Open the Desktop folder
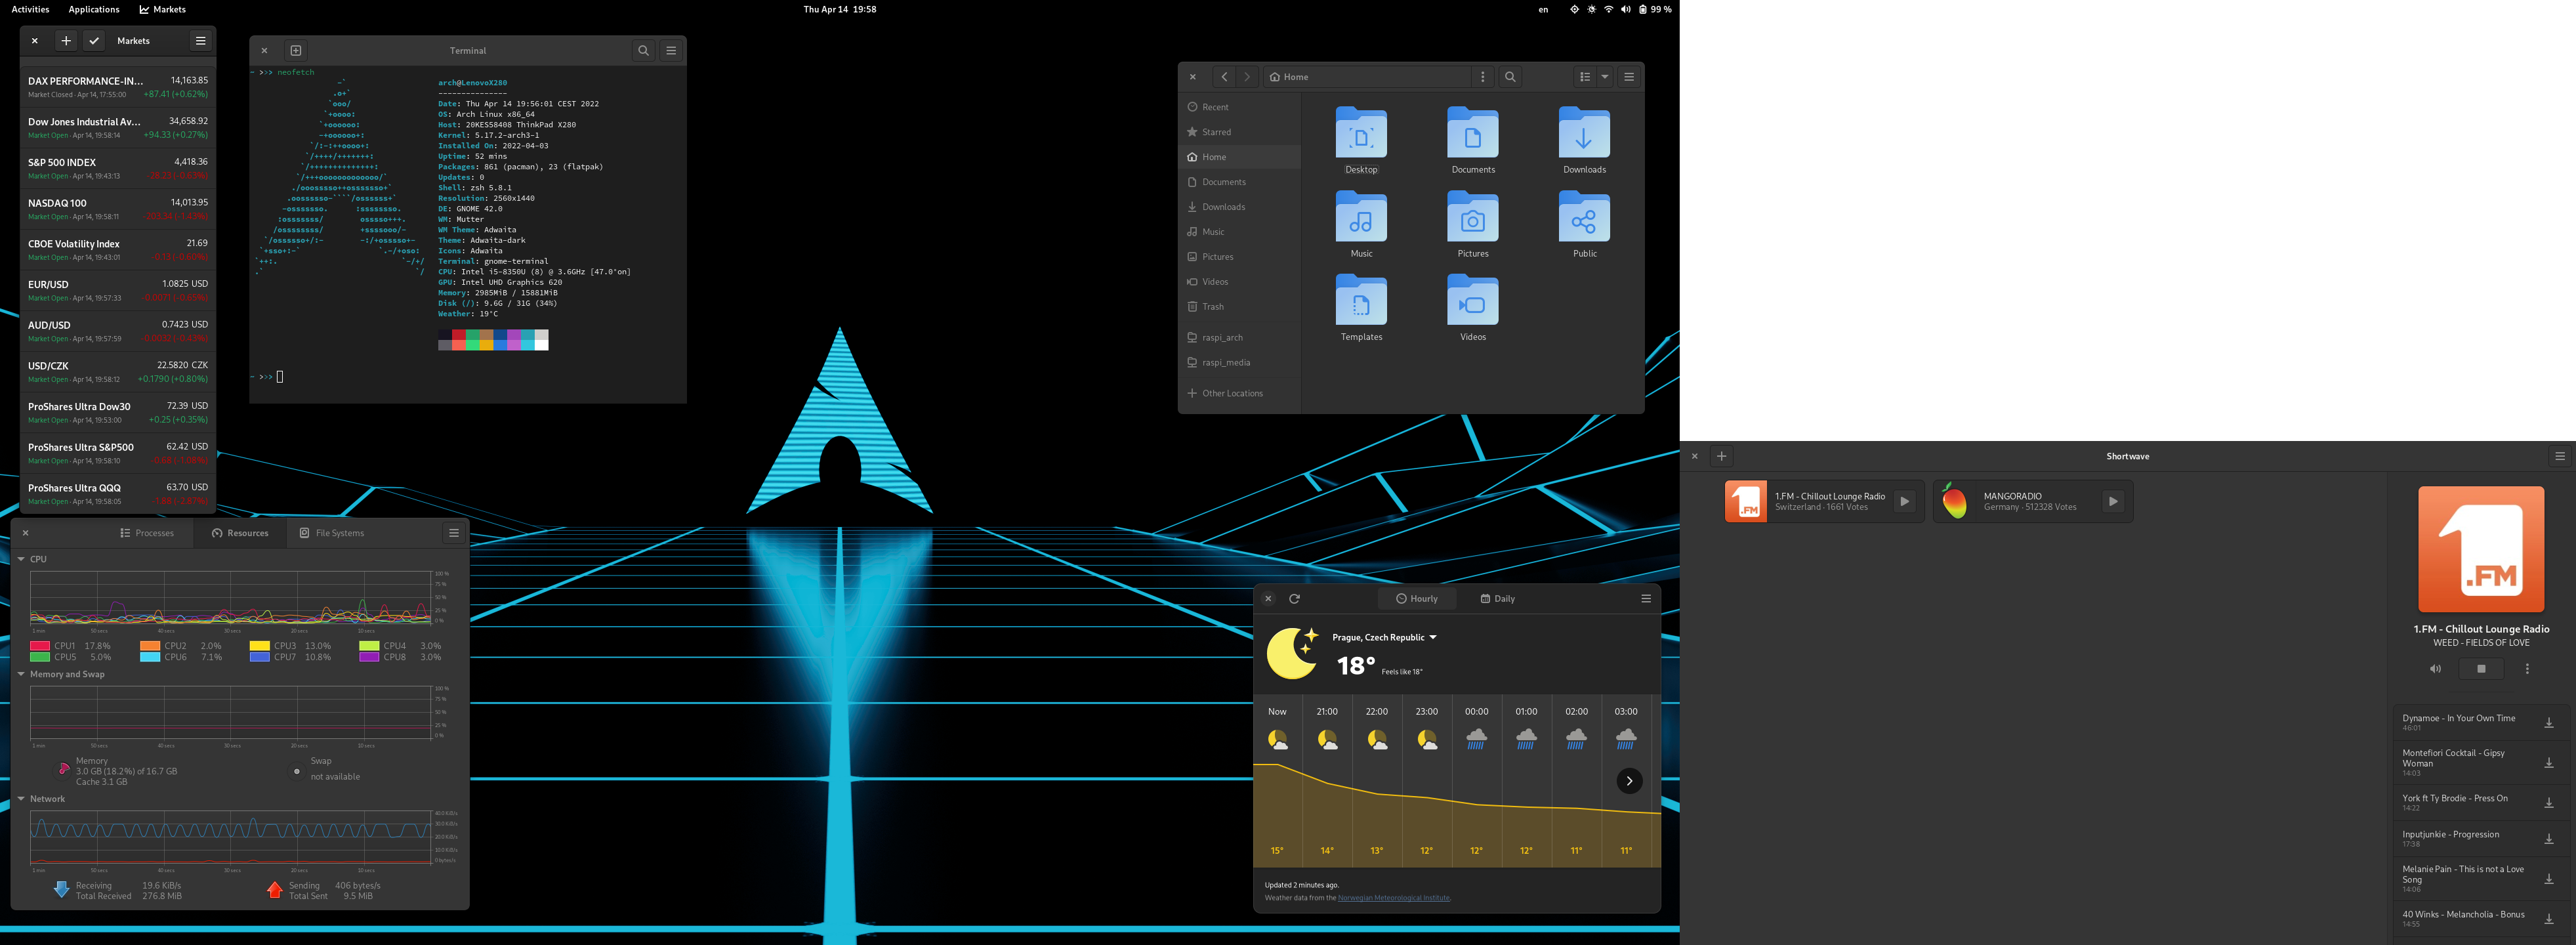The image size is (2576, 945). tap(1361, 140)
